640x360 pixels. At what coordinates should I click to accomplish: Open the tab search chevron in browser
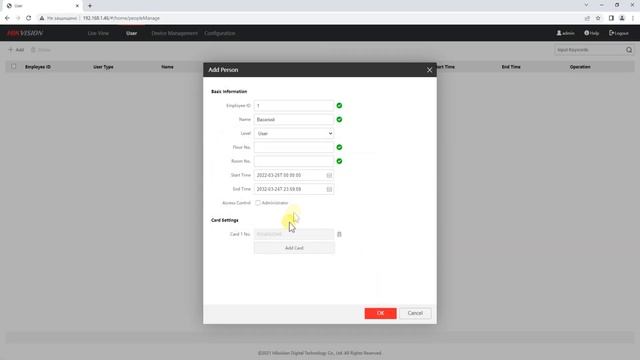click(586, 5)
